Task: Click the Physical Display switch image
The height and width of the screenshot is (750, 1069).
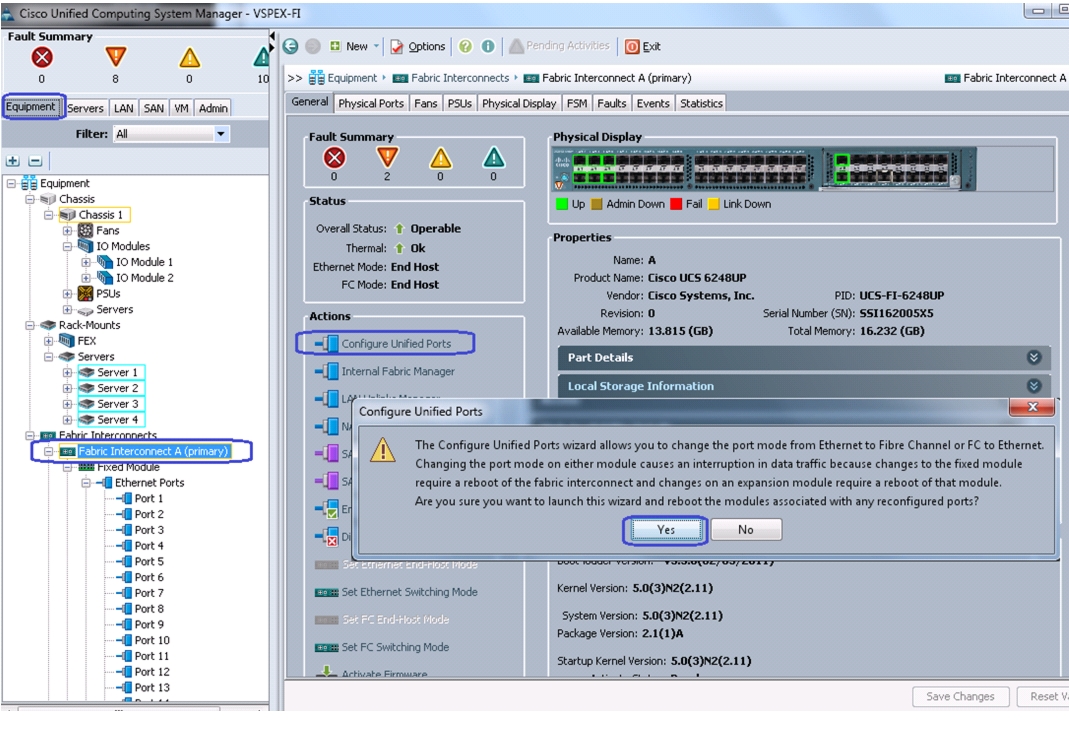Action: [x=764, y=169]
